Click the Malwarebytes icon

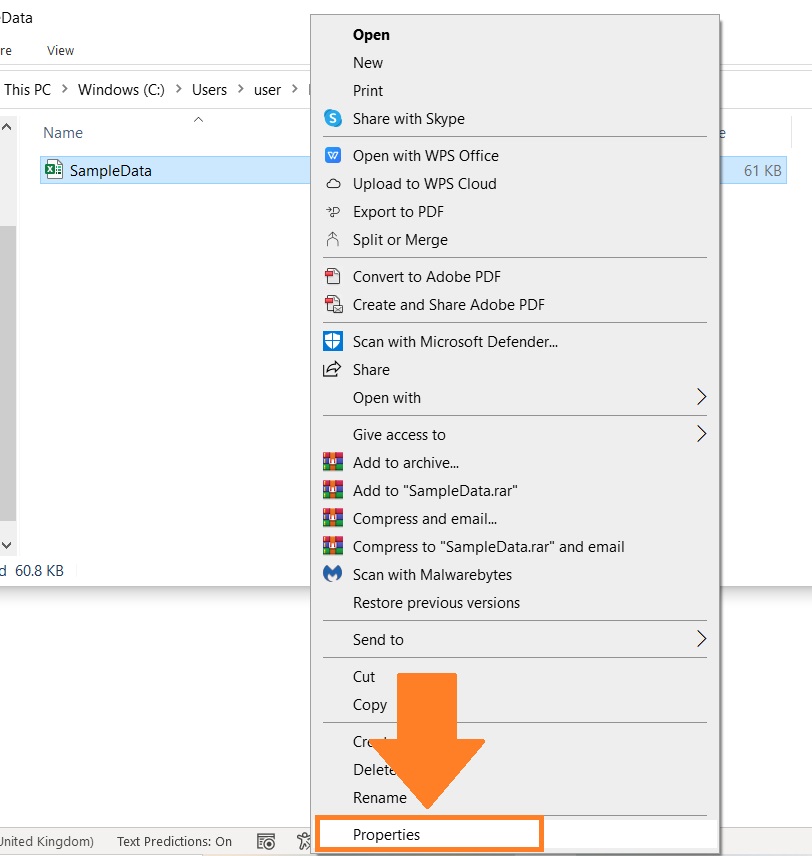[333, 574]
